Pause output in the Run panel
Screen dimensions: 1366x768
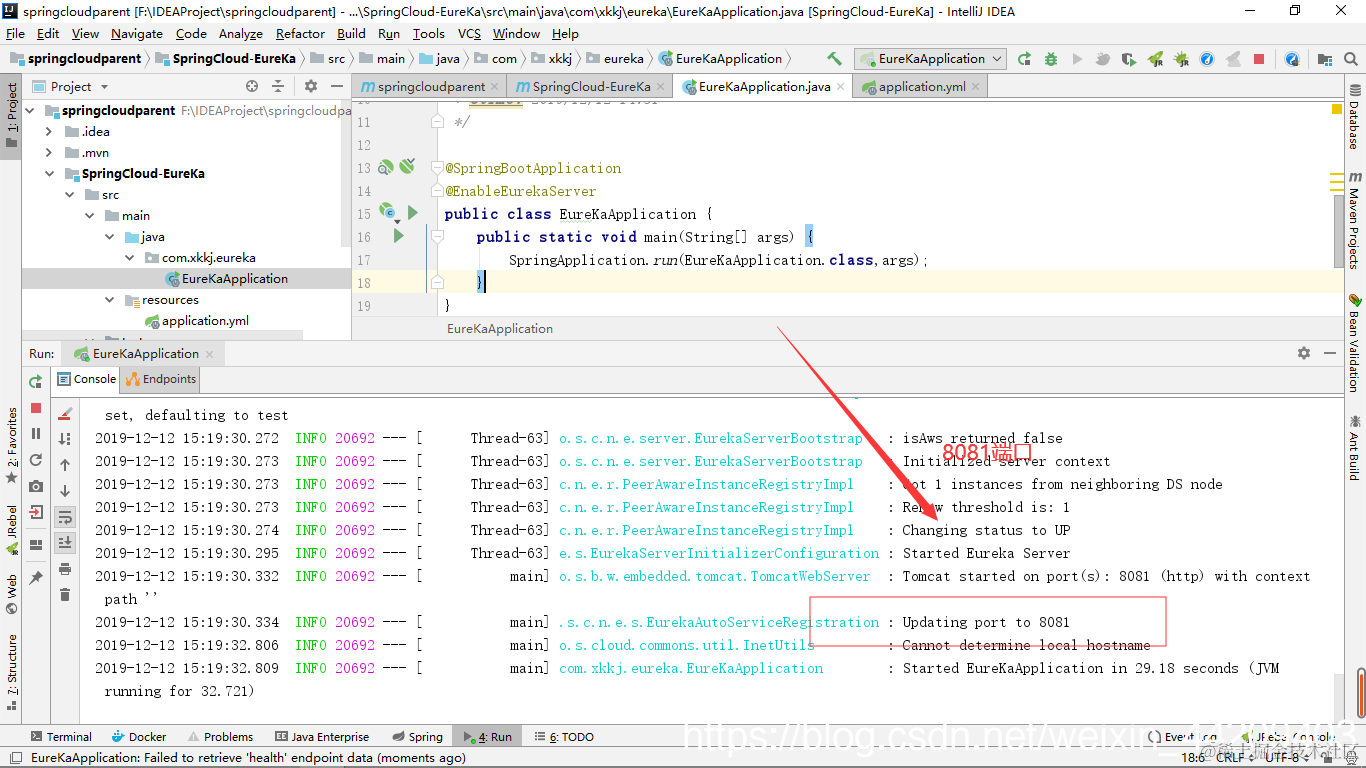pyautogui.click(x=36, y=434)
